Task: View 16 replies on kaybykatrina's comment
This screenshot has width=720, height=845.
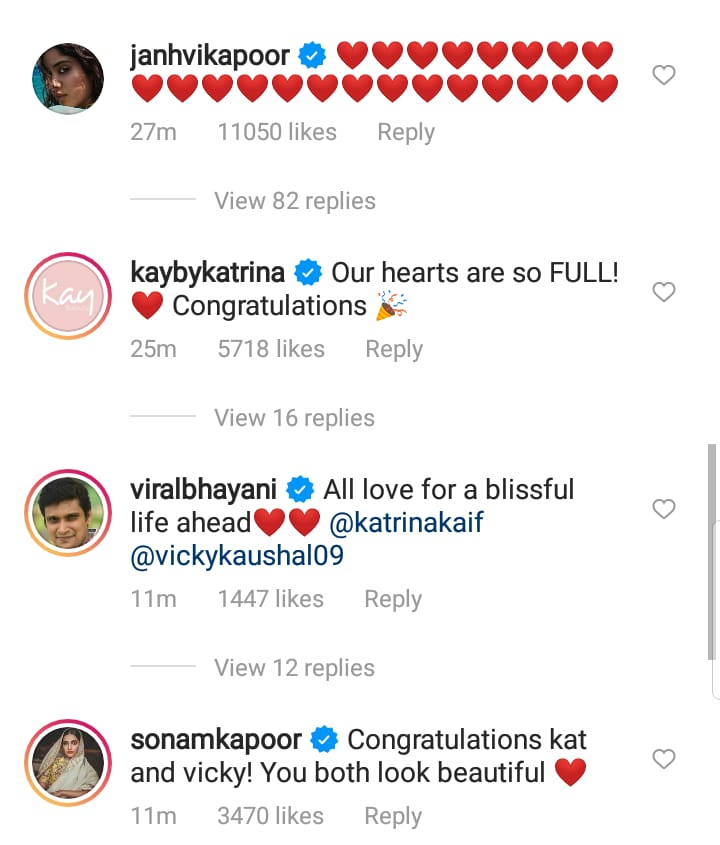Action: [294, 417]
